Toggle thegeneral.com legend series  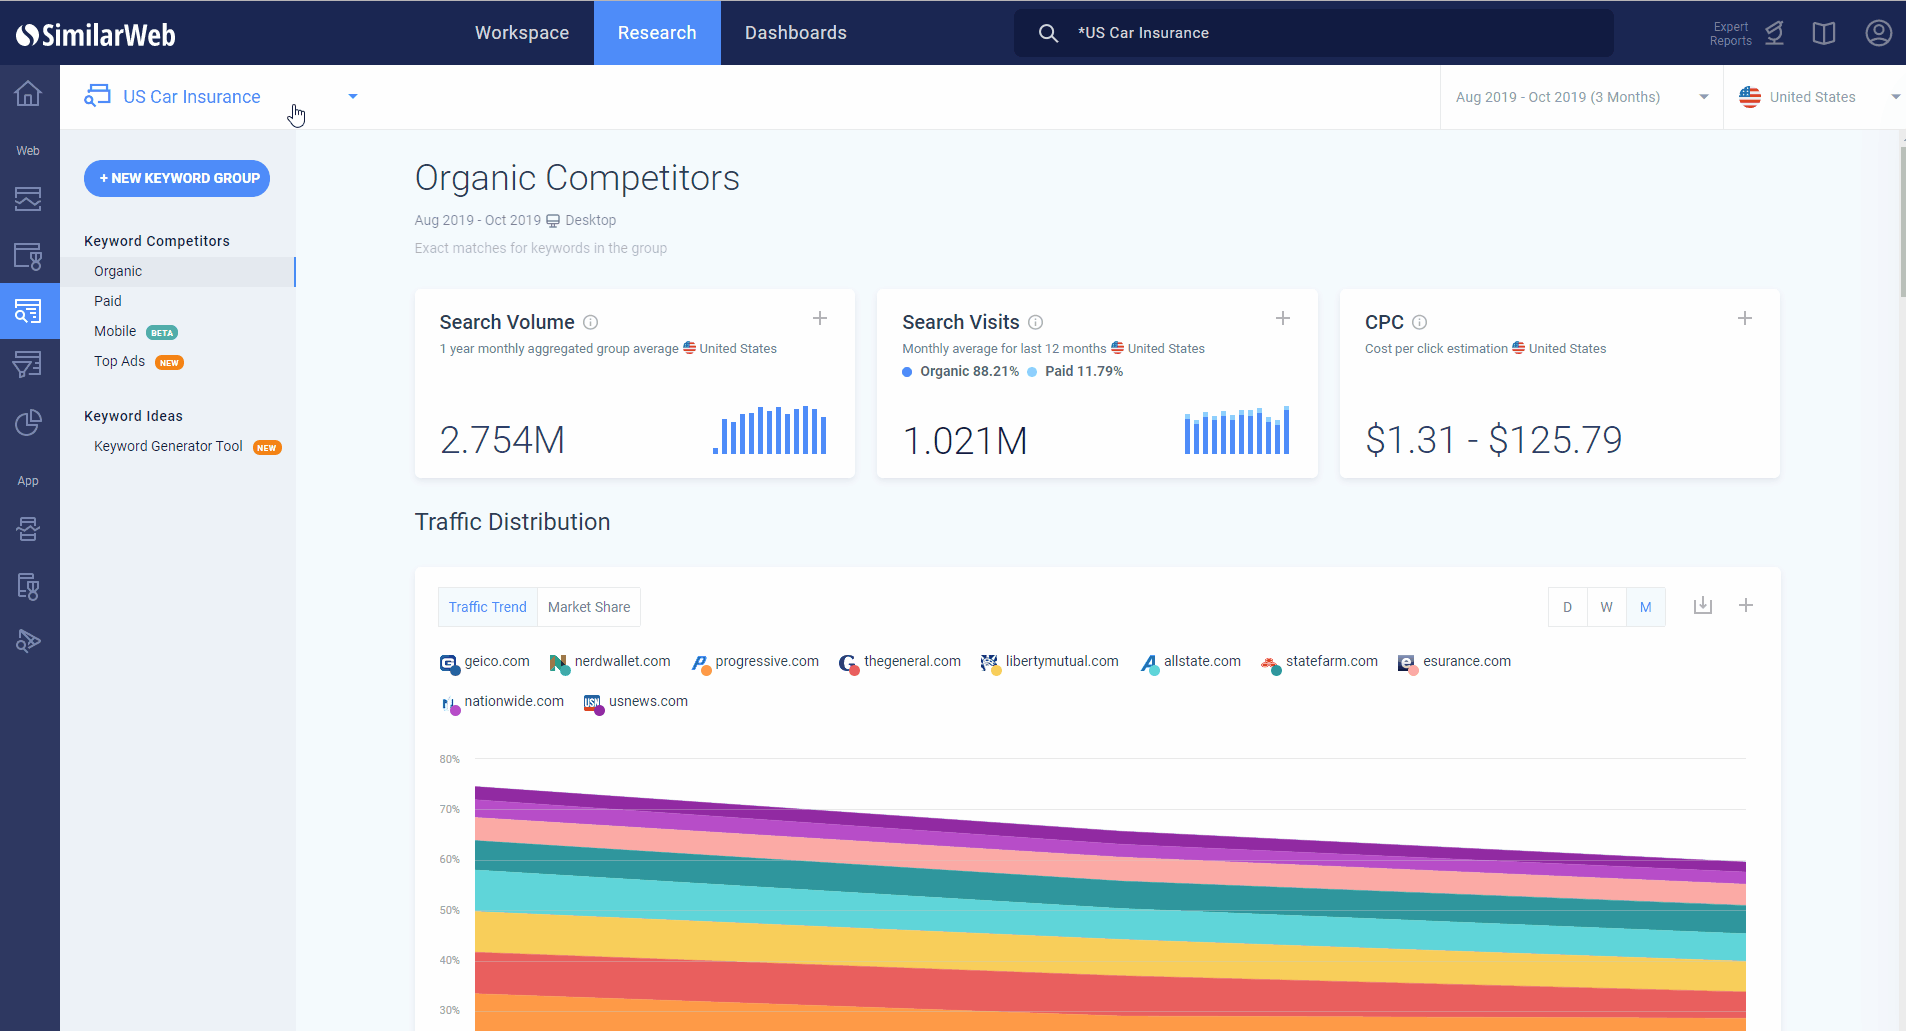(900, 662)
